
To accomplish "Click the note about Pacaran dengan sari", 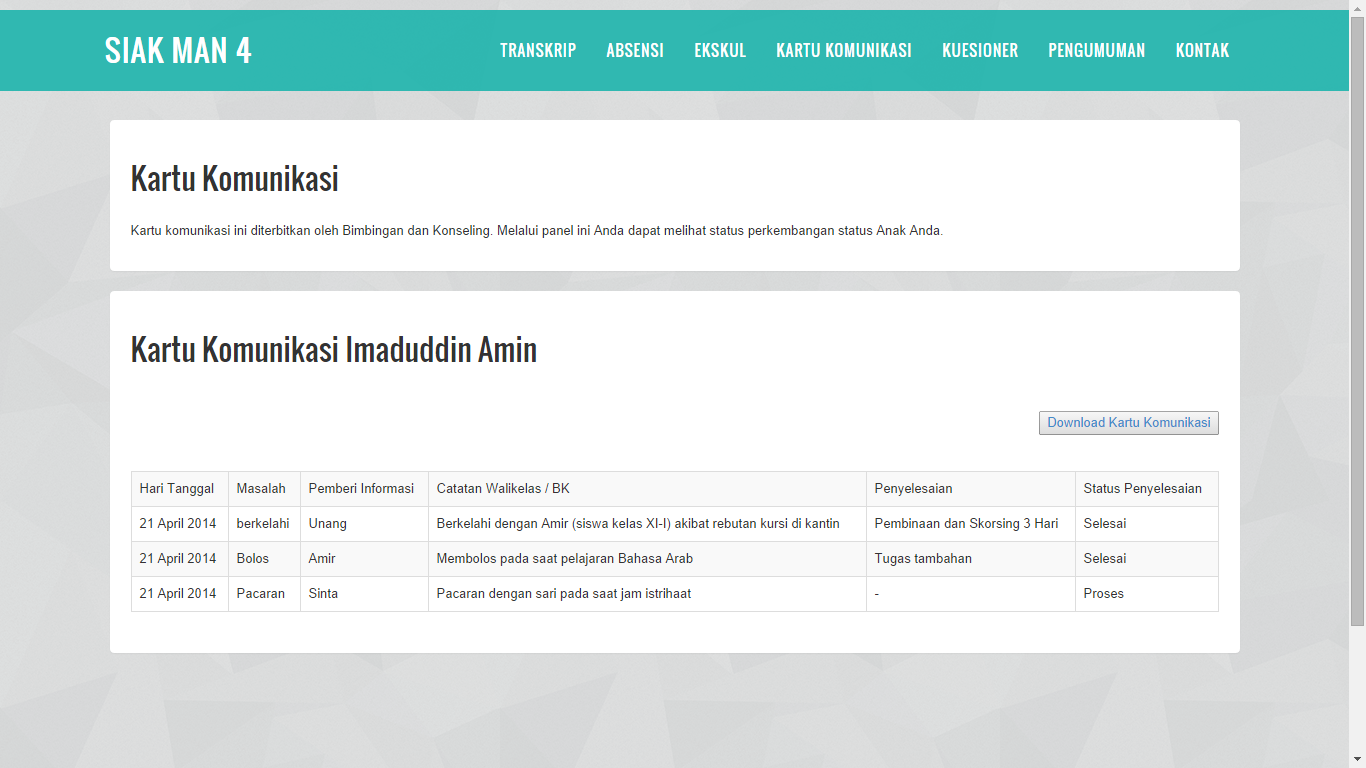I will click(564, 594).
